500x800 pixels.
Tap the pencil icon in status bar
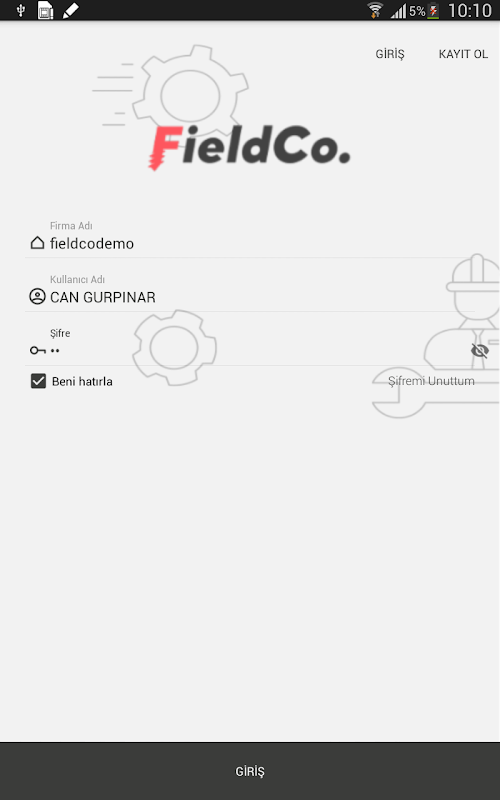tap(70, 10)
